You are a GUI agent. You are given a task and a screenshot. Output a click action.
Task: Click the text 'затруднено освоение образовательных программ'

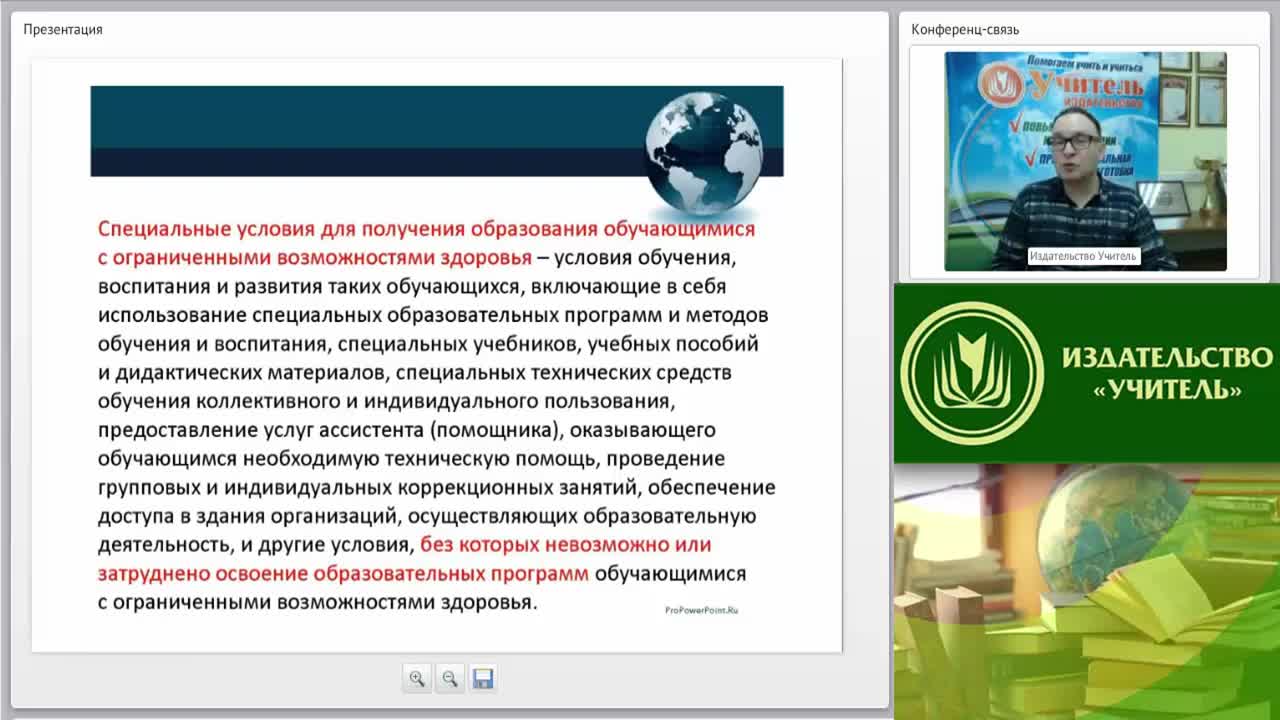point(344,574)
